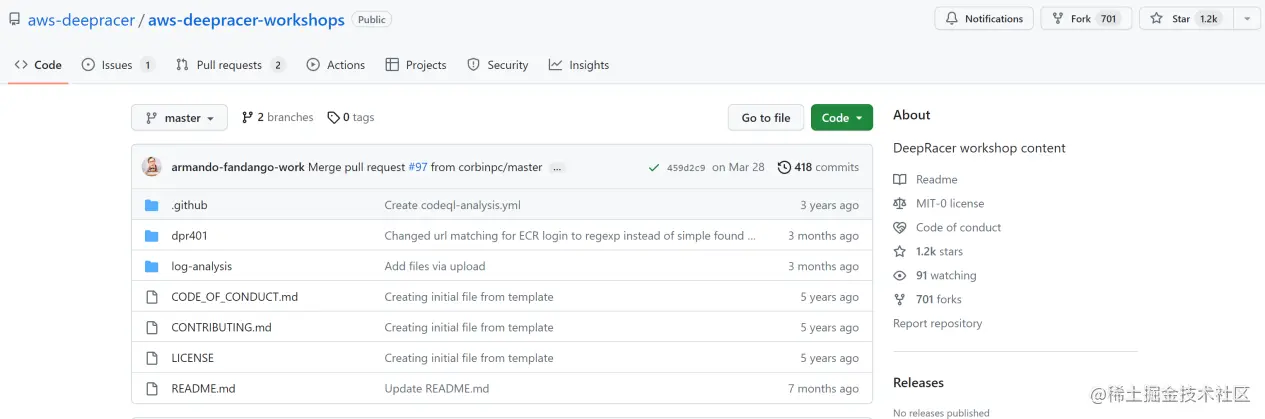
Task: Click the folder icon for dpr401
Action: click(x=152, y=236)
